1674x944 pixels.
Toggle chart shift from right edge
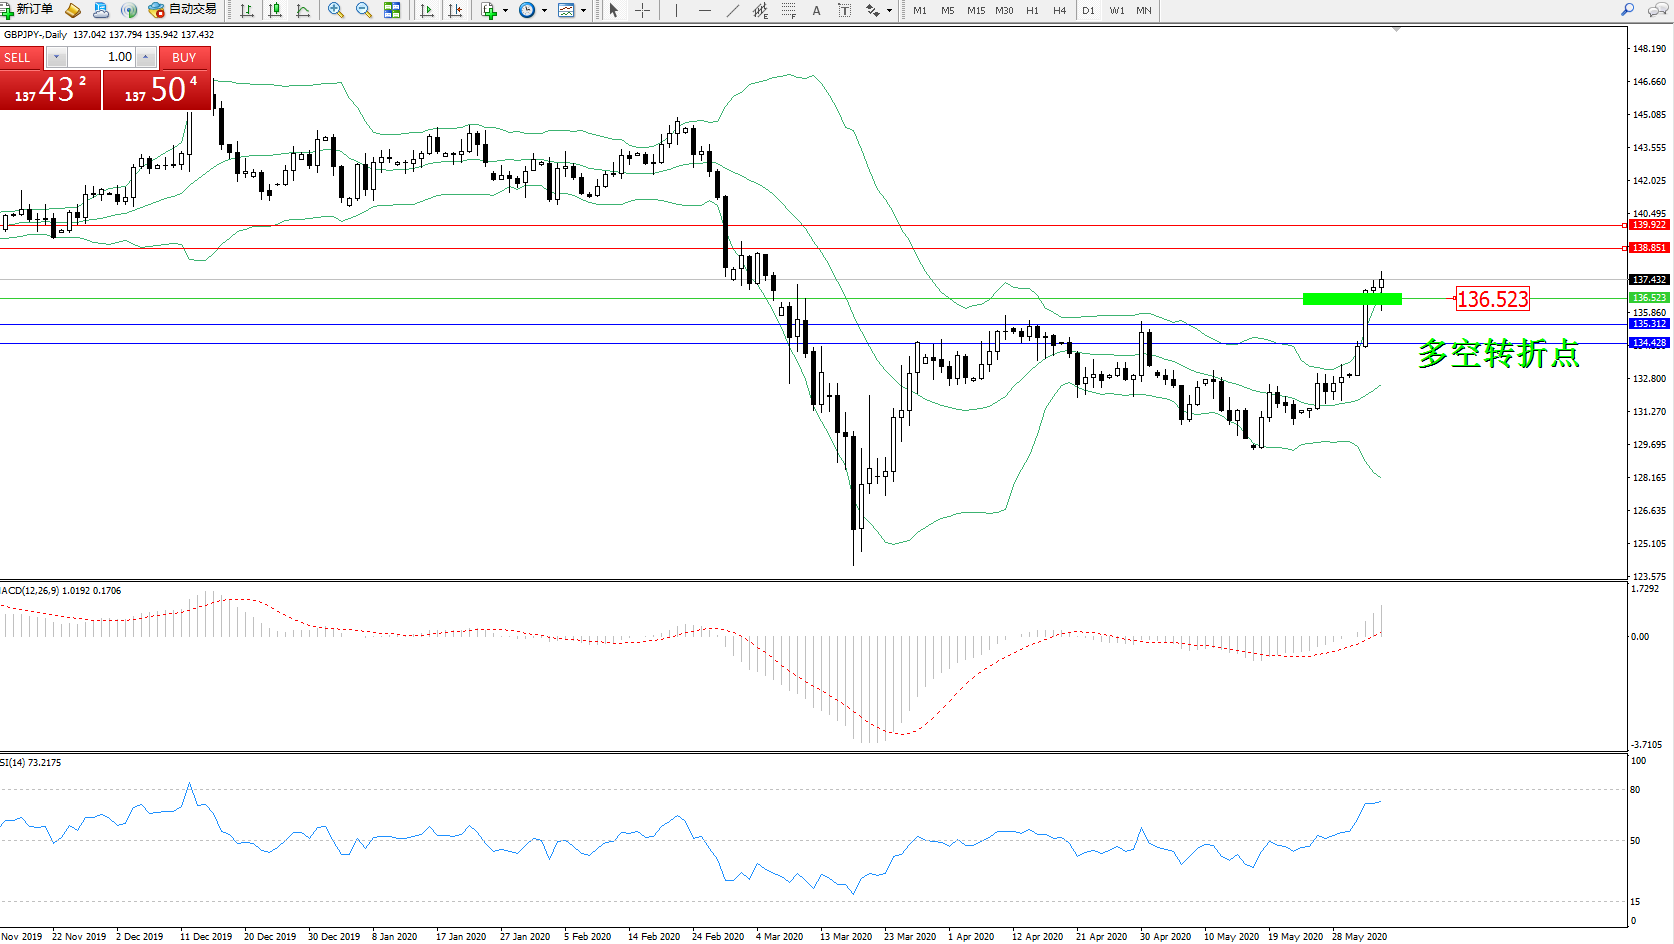tap(455, 10)
